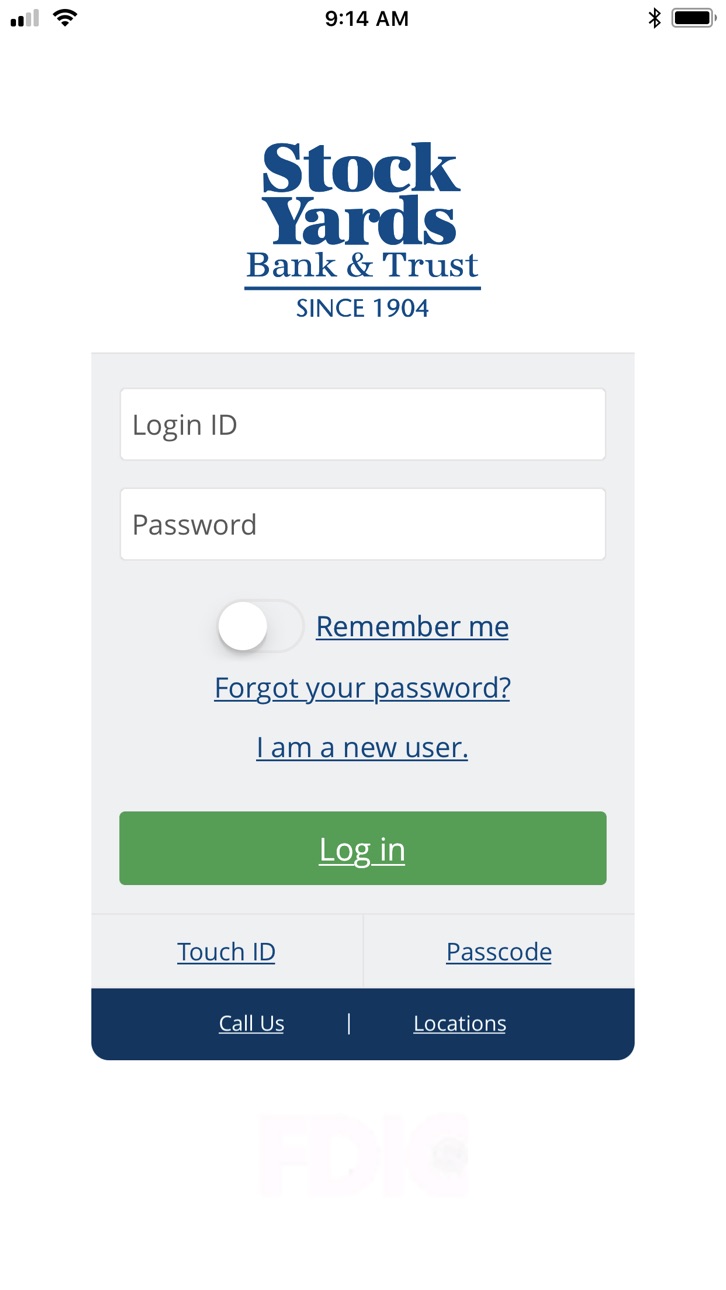Select the I am a new user link
Screen dimensions: 726x1290
[x=362, y=747]
